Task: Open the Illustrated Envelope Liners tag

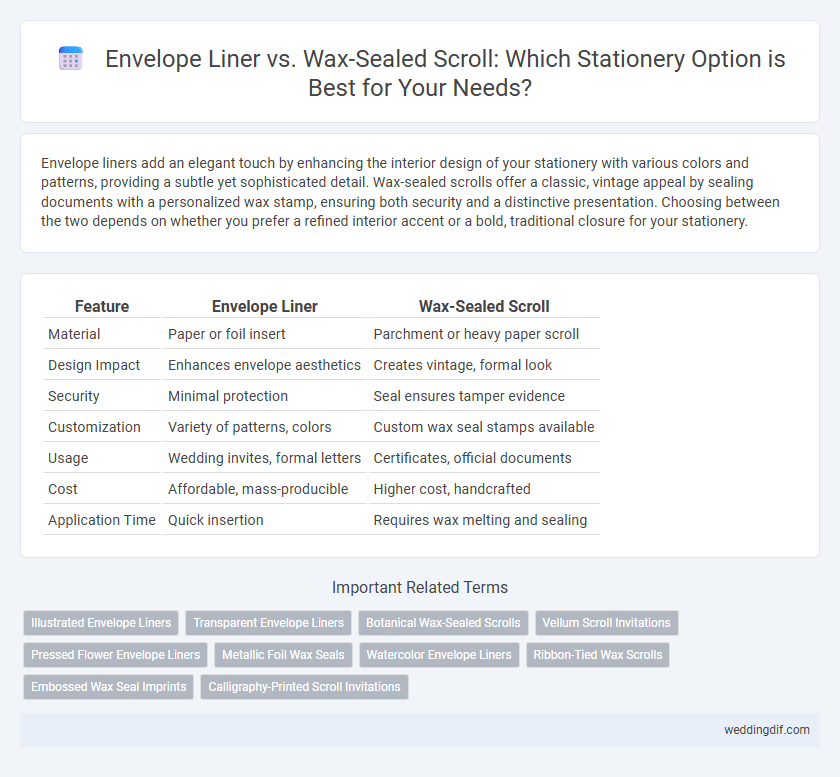Action: coord(101,623)
